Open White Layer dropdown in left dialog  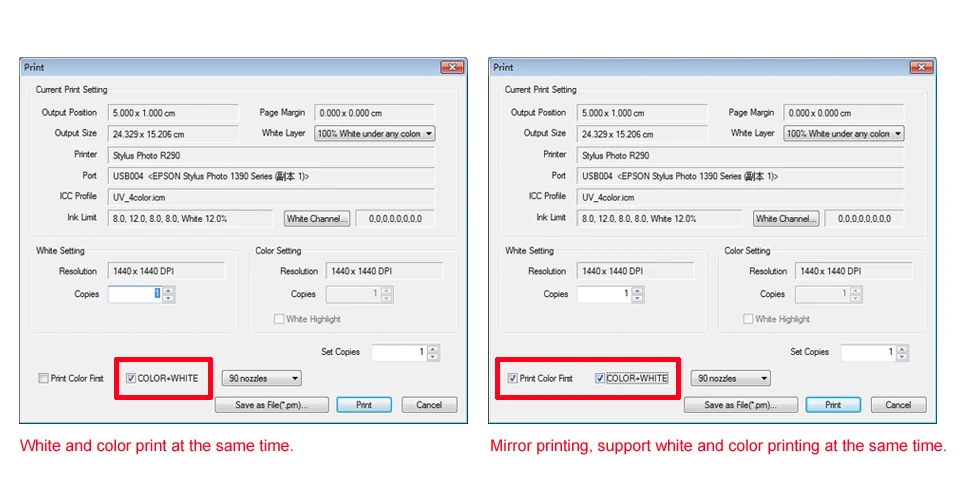point(375,133)
